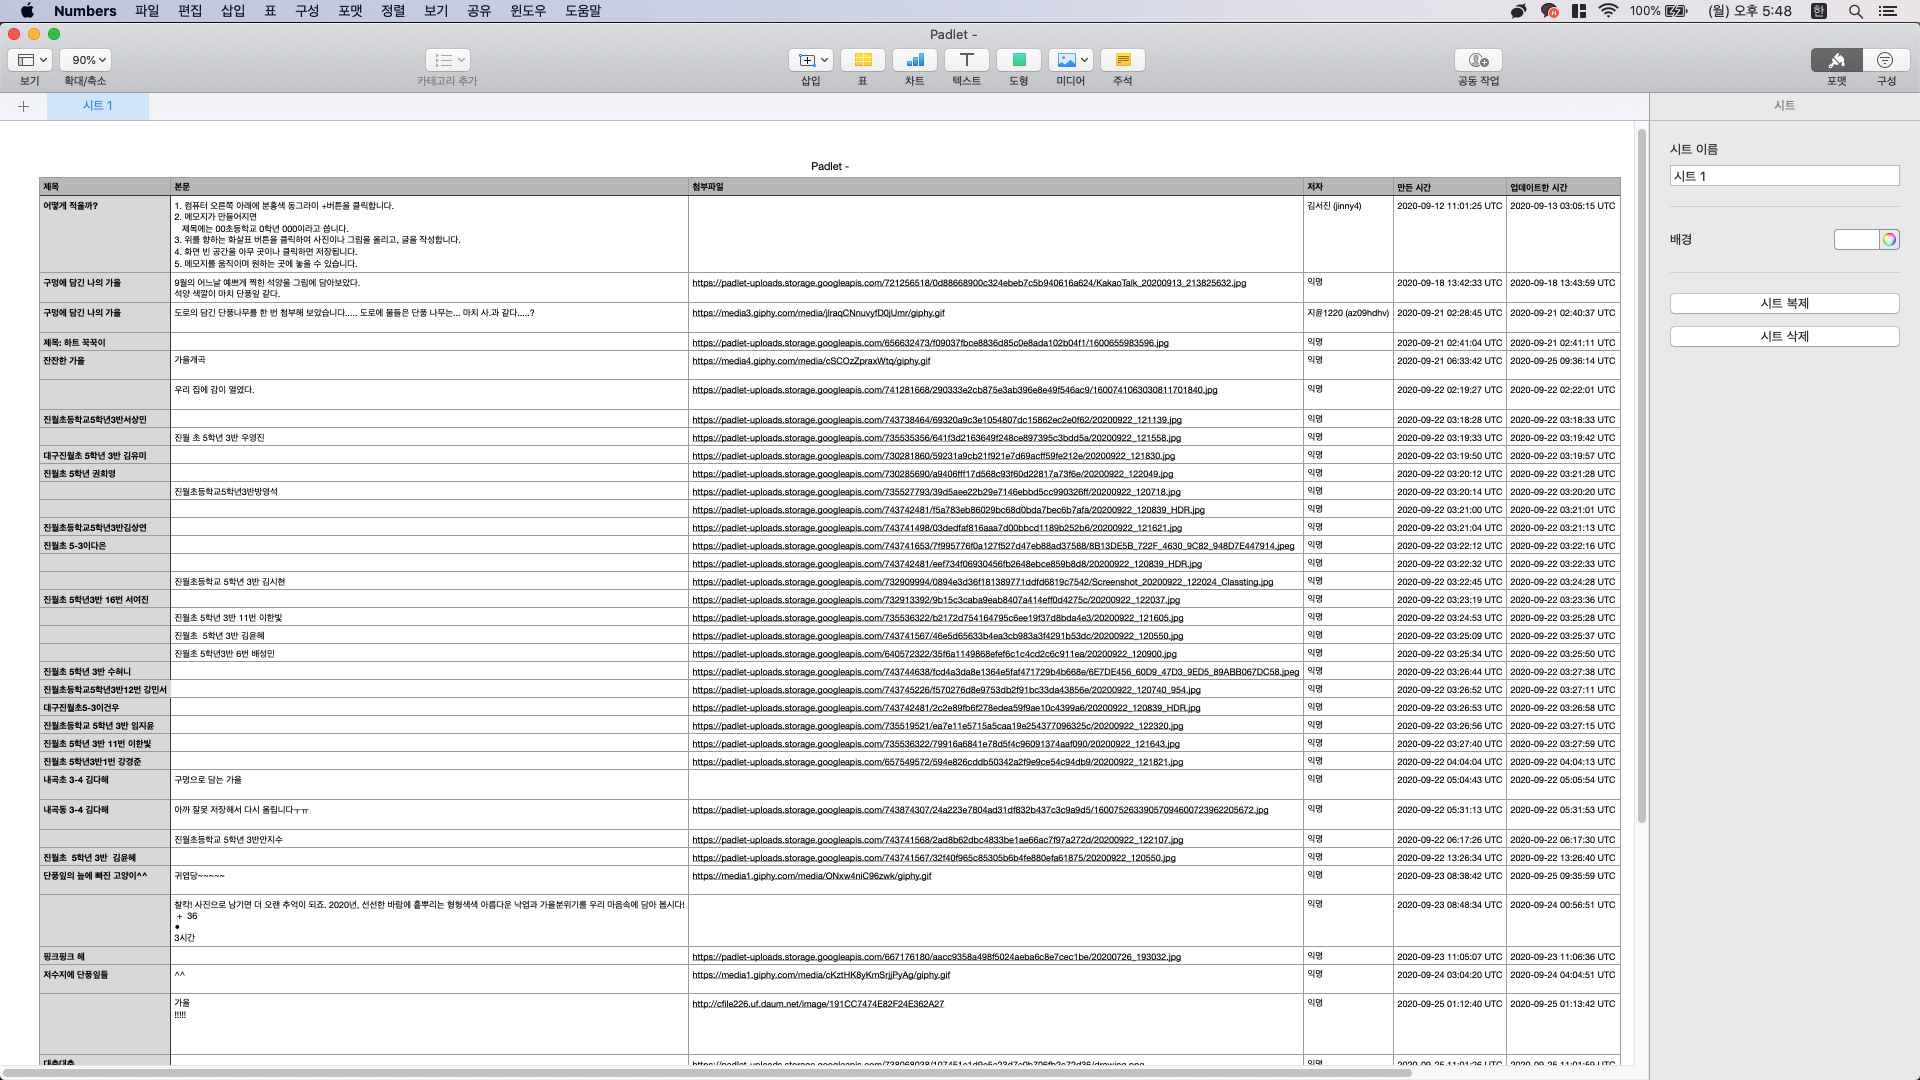Viewport: 1920px width, 1080px height.
Task: Open the background color wheel picker
Action: tap(1888, 240)
